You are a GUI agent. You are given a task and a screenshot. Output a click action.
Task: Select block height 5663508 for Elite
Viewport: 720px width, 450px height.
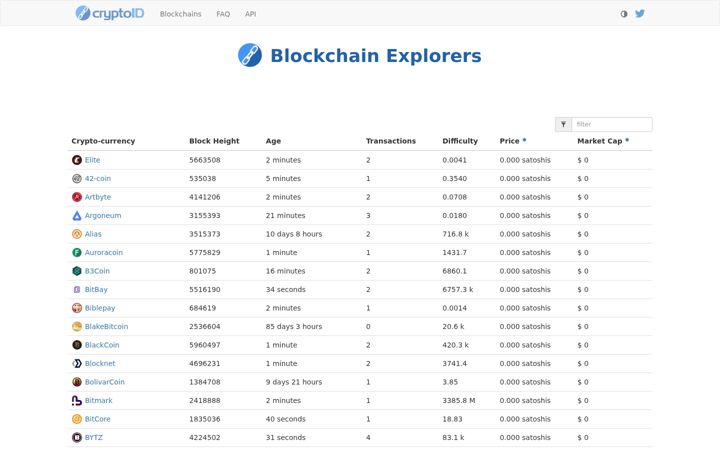point(205,160)
